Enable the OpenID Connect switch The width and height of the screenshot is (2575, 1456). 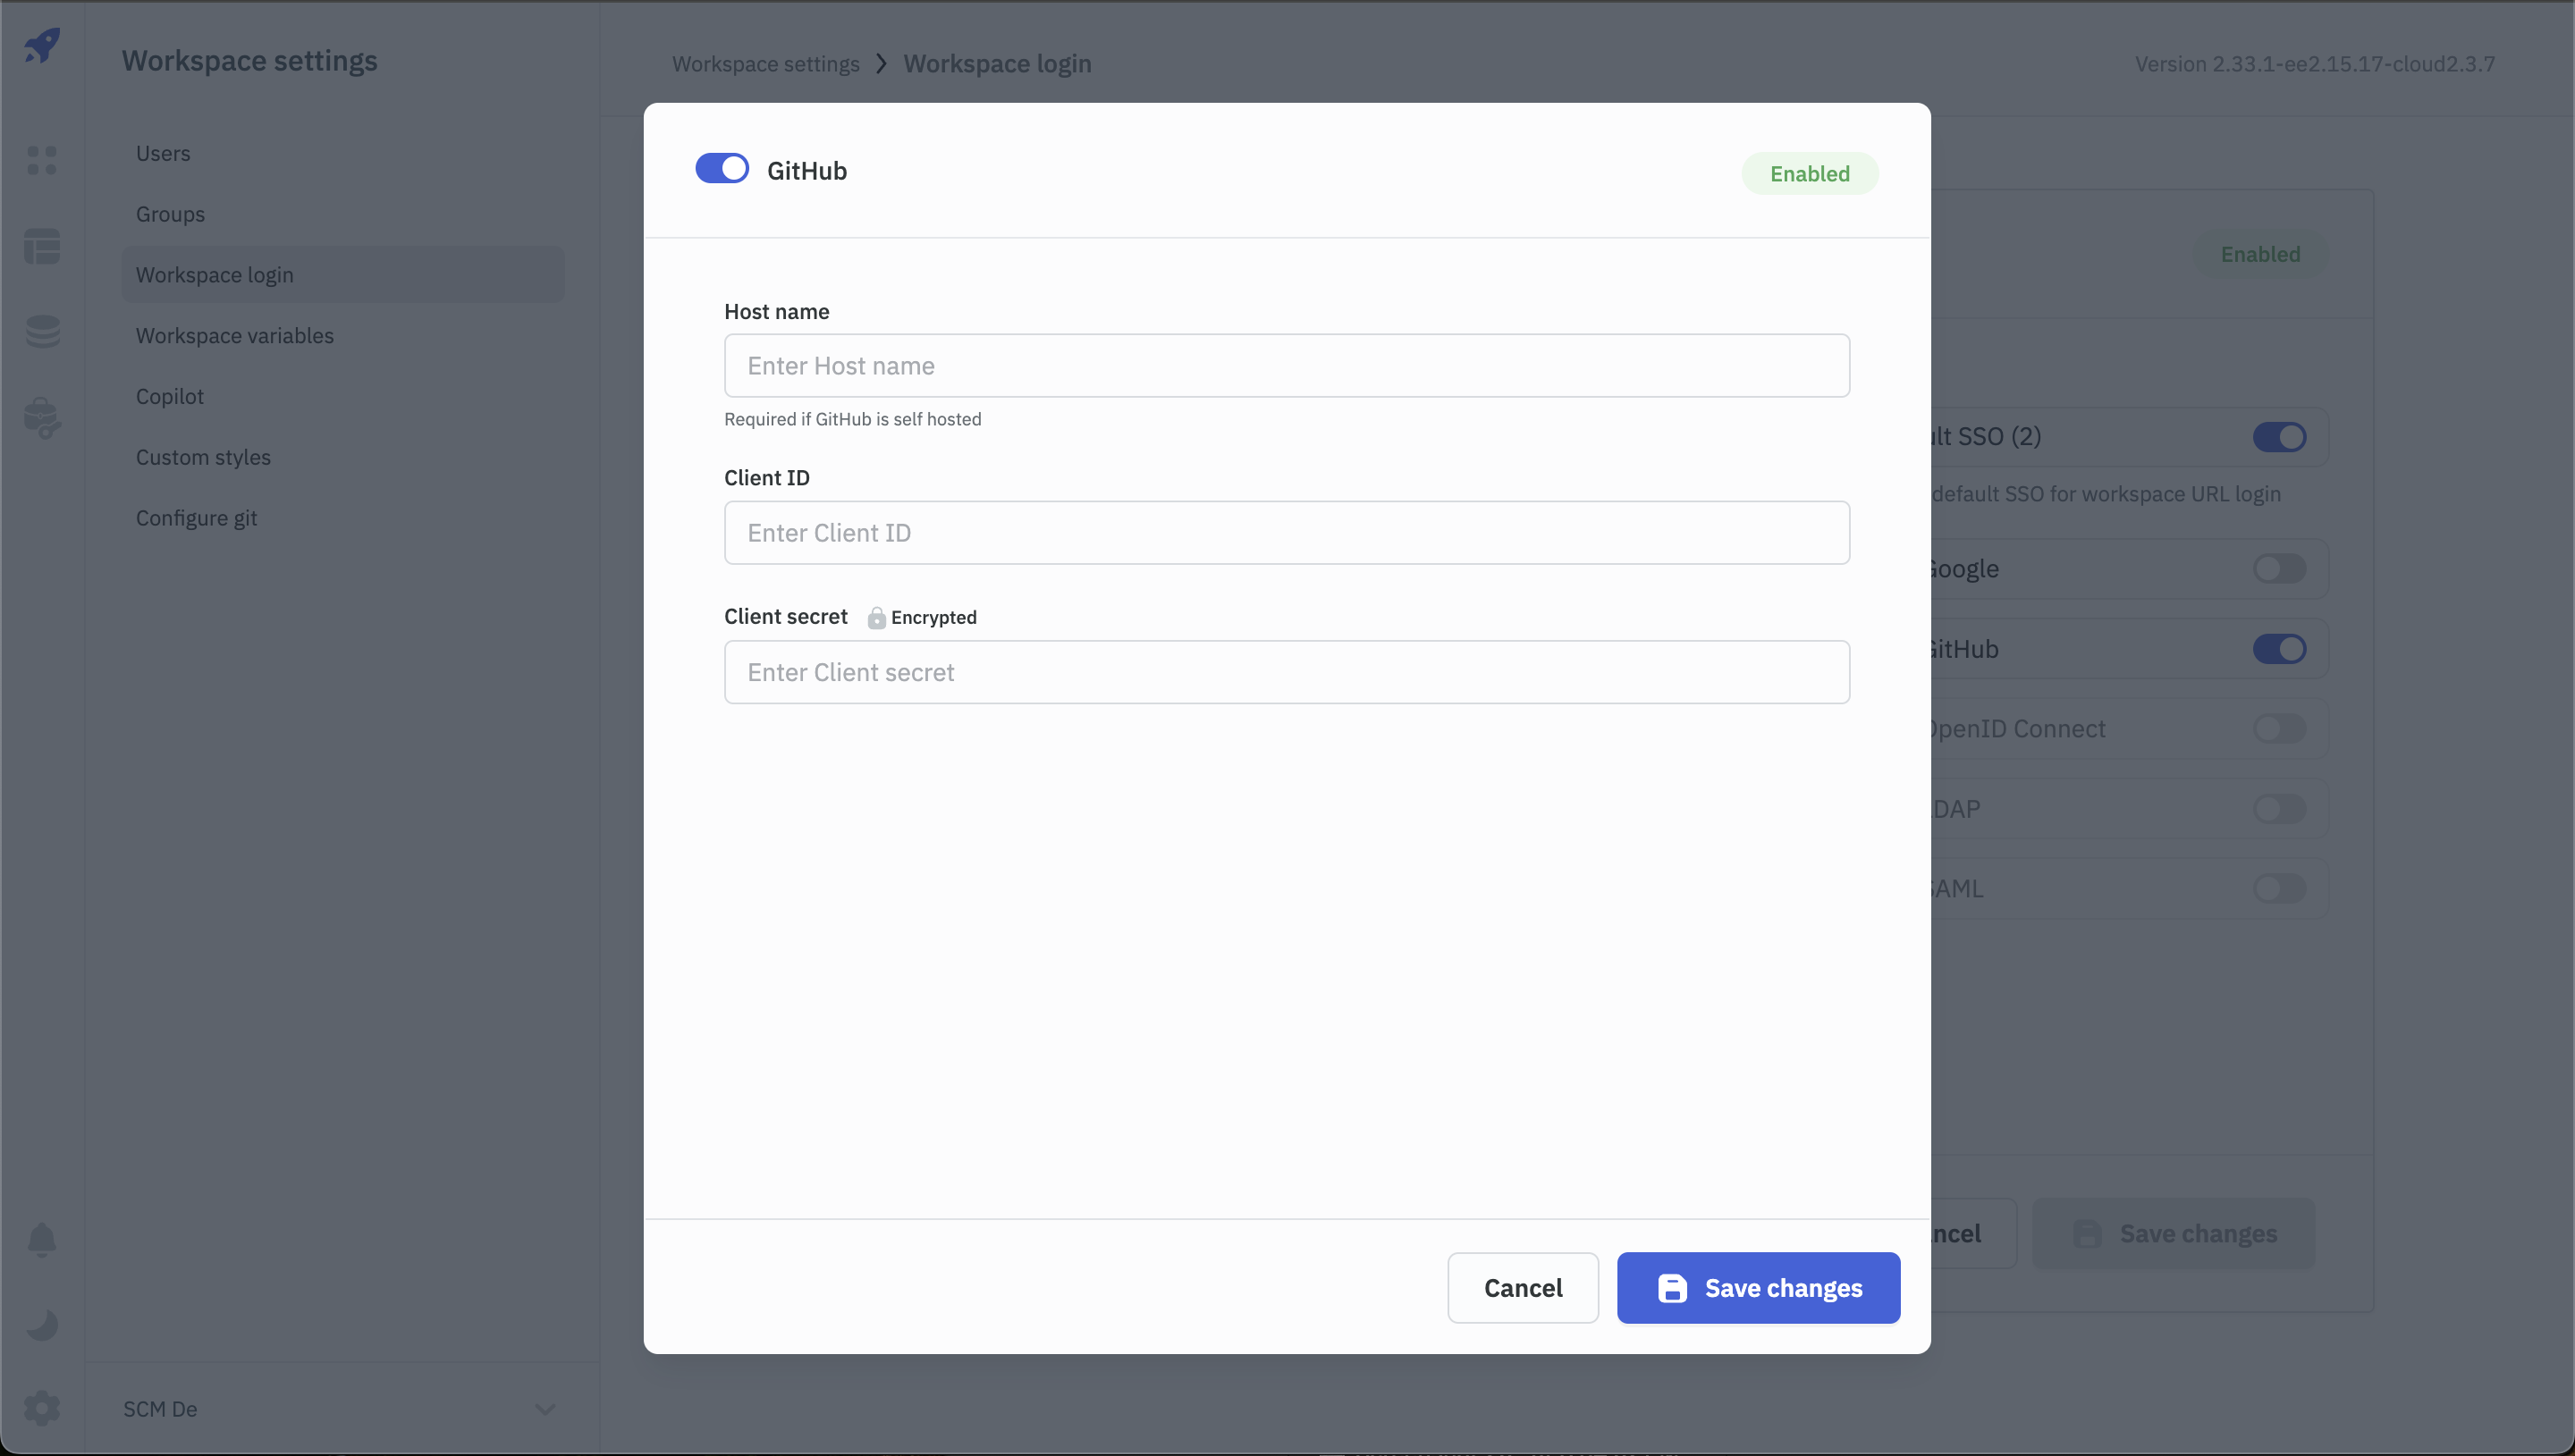tap(2279, 729)
